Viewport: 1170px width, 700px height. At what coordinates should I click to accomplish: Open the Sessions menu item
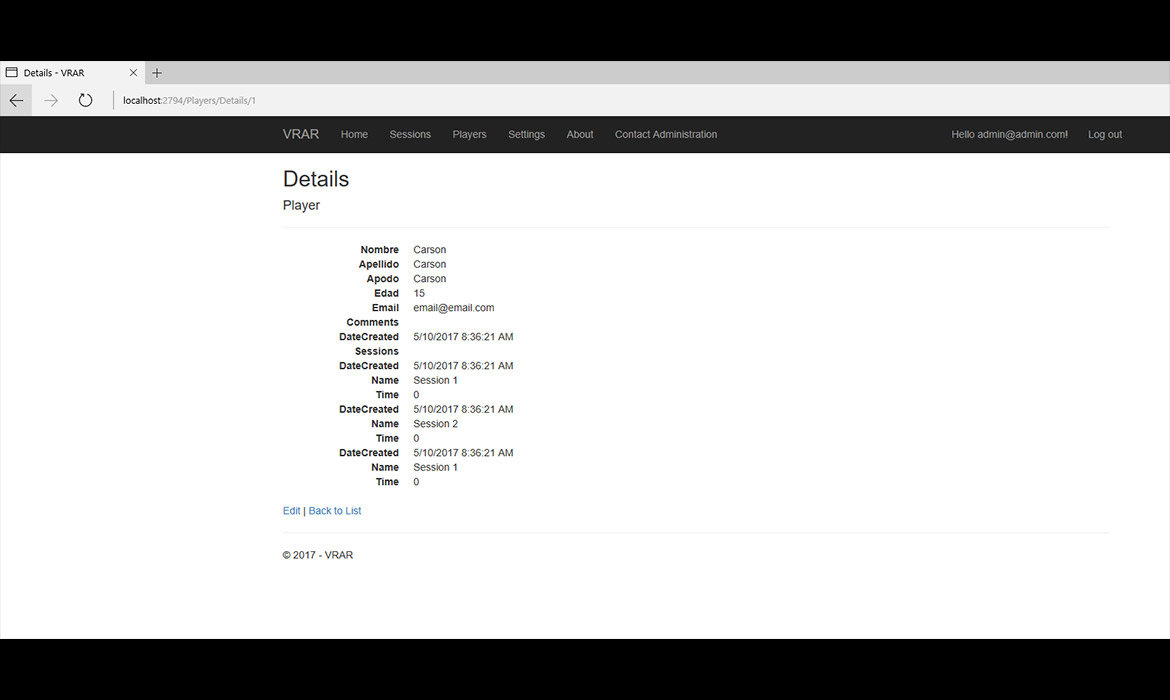point(410,134)
